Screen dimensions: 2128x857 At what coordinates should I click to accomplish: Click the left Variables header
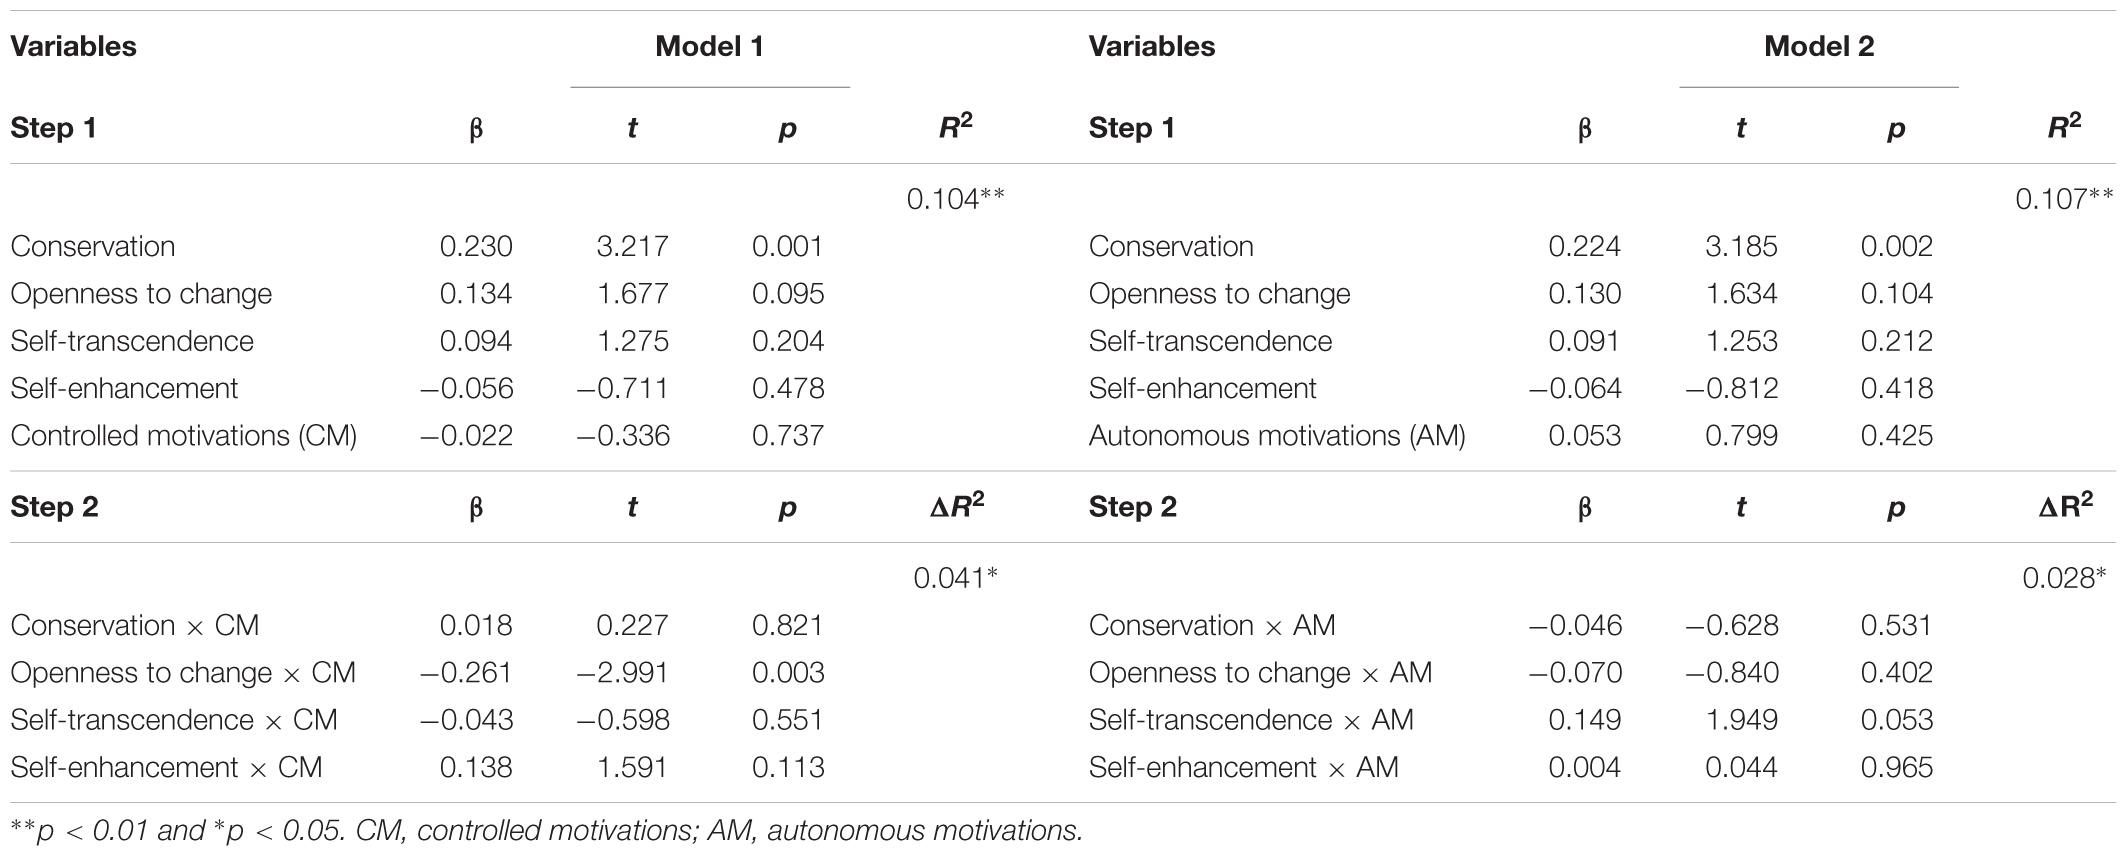click(x=73, y=46)
